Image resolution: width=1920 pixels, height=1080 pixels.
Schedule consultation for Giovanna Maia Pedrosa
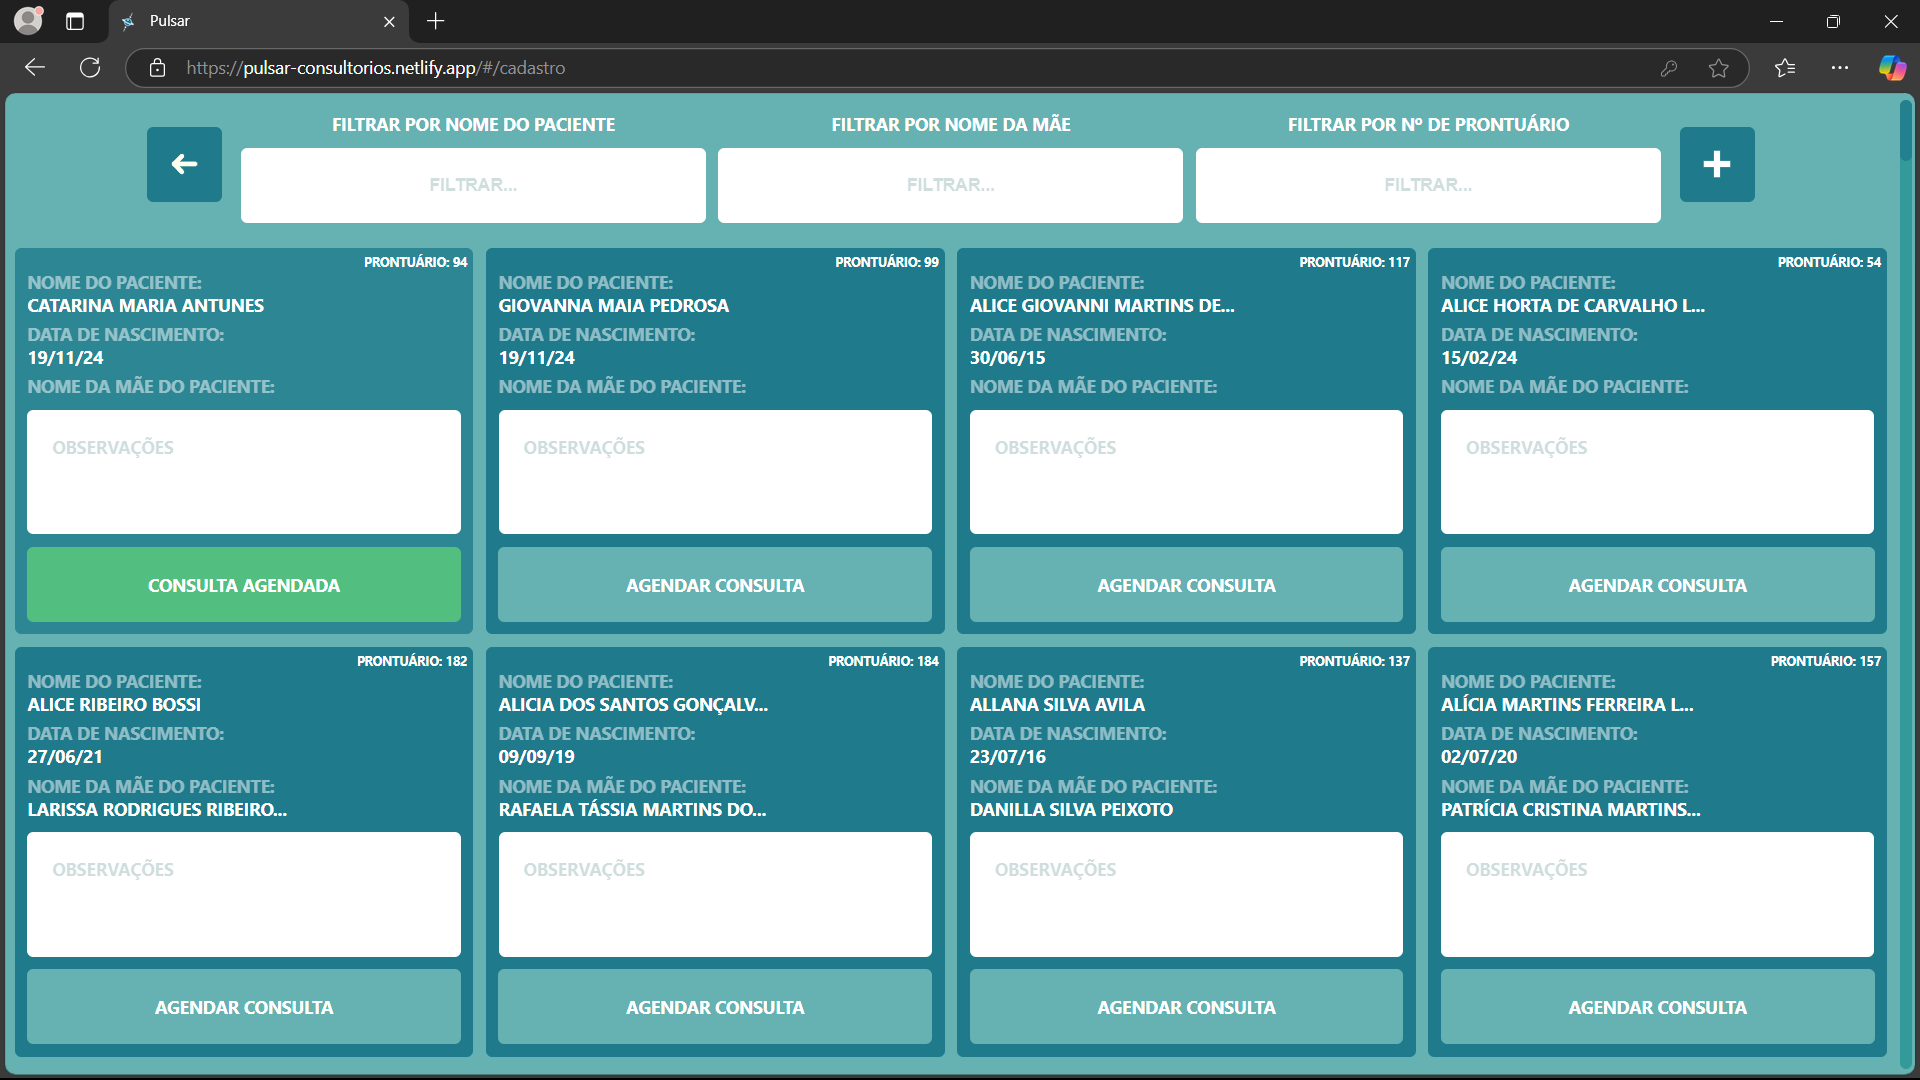click(715, 585)
